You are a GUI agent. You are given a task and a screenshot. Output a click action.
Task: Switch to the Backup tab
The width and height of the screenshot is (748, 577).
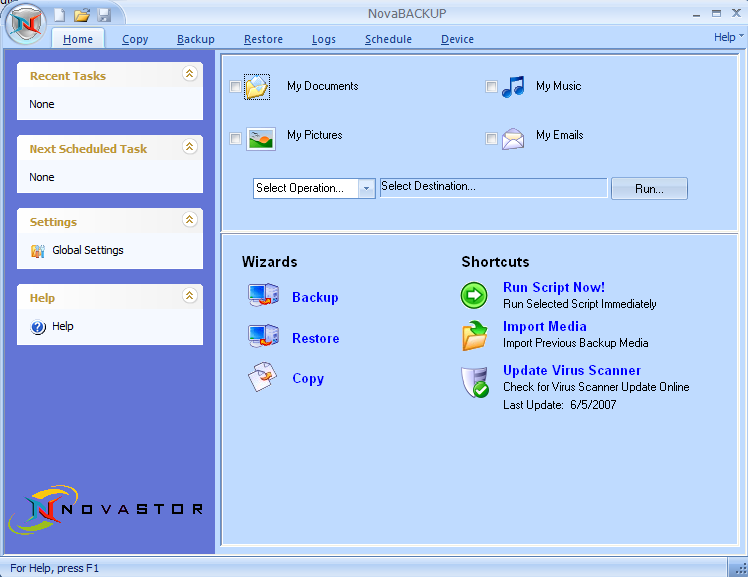point(196,39)
